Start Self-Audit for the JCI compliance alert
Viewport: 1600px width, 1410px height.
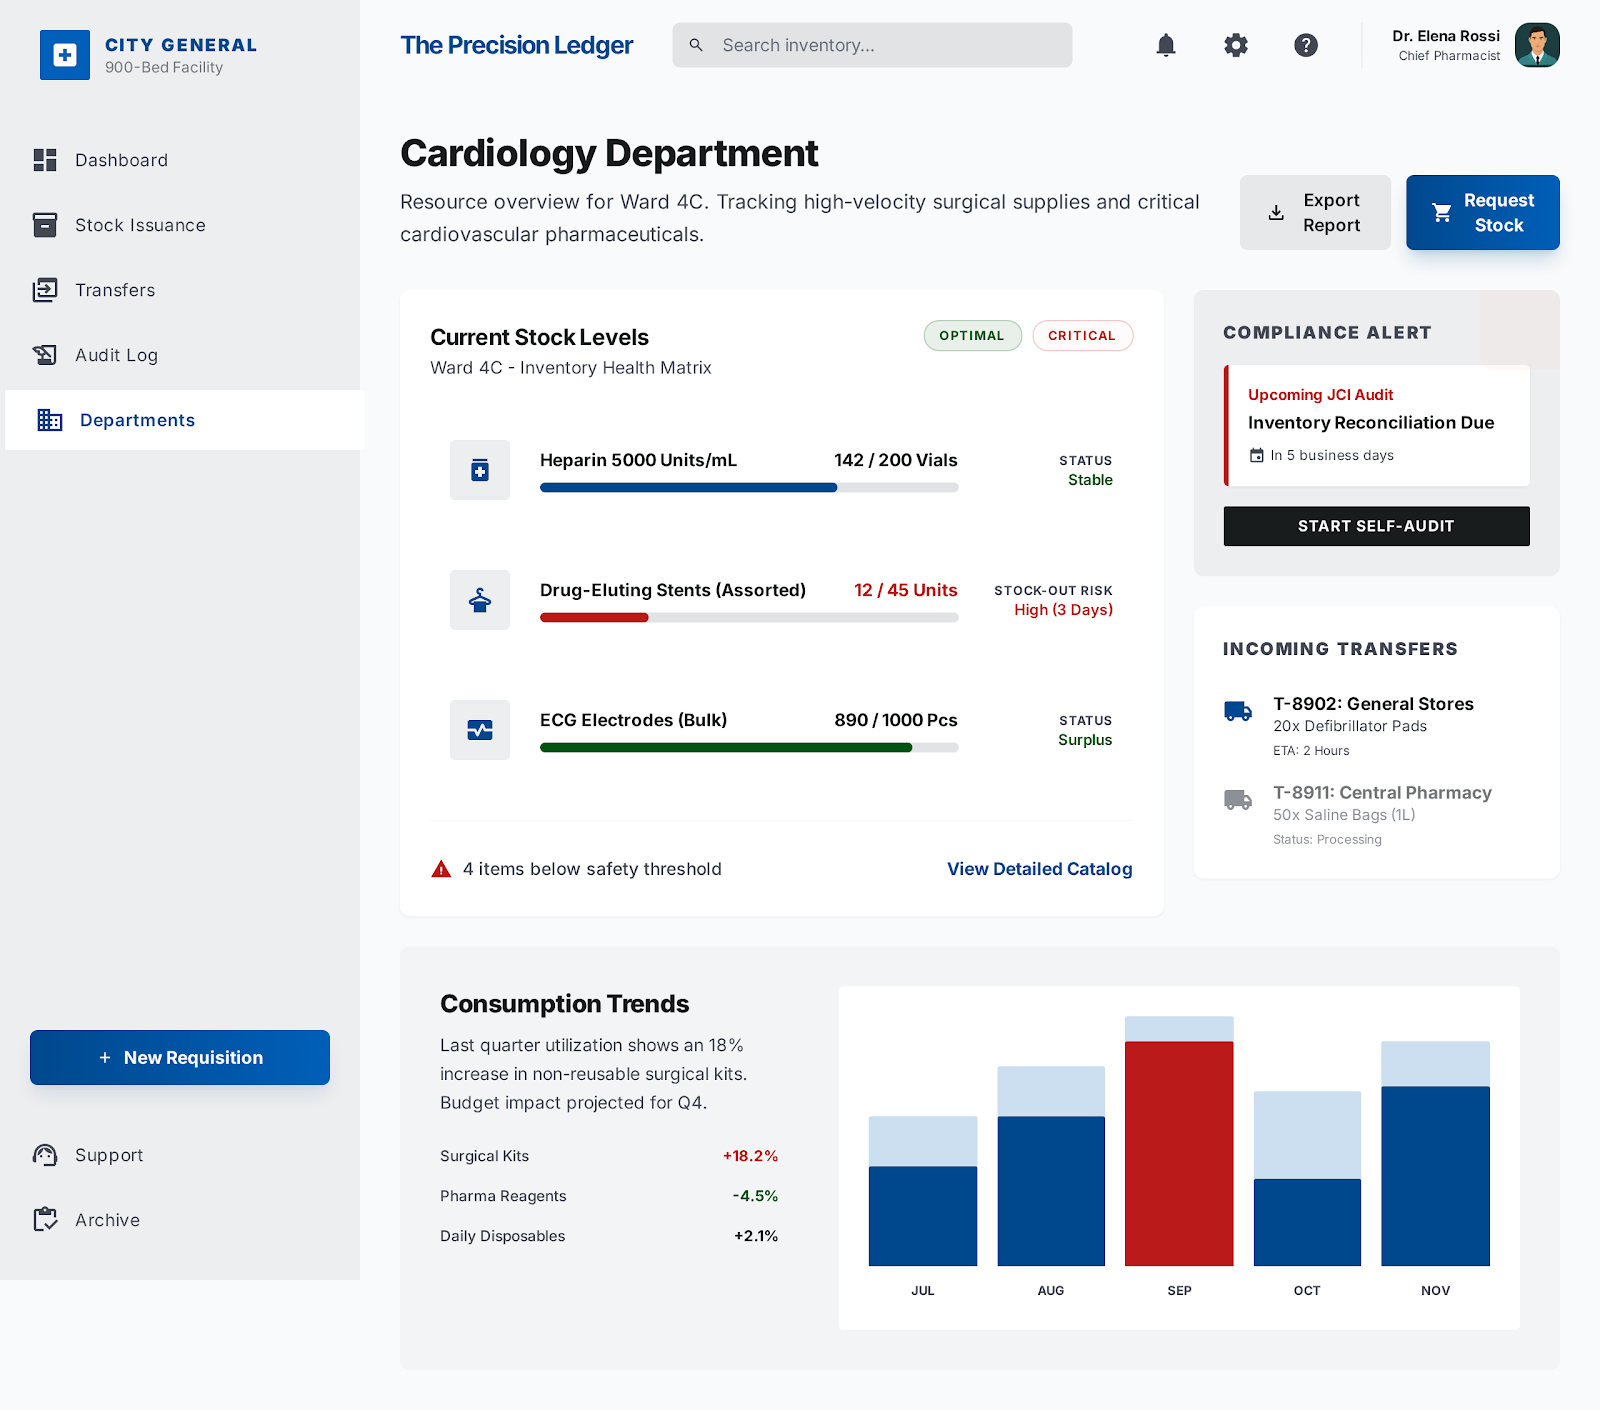coord(1376,526)
